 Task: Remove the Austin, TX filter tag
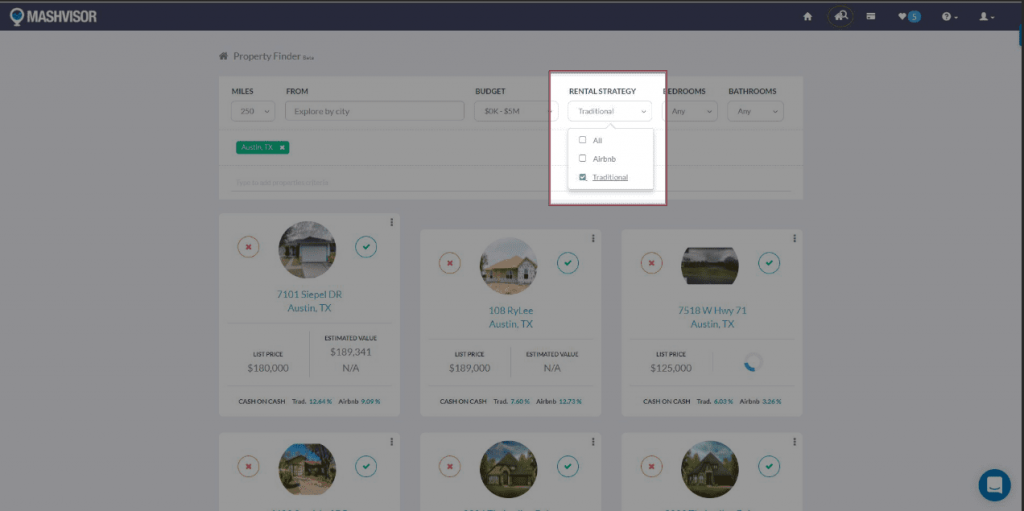click(x=282, y=147)
